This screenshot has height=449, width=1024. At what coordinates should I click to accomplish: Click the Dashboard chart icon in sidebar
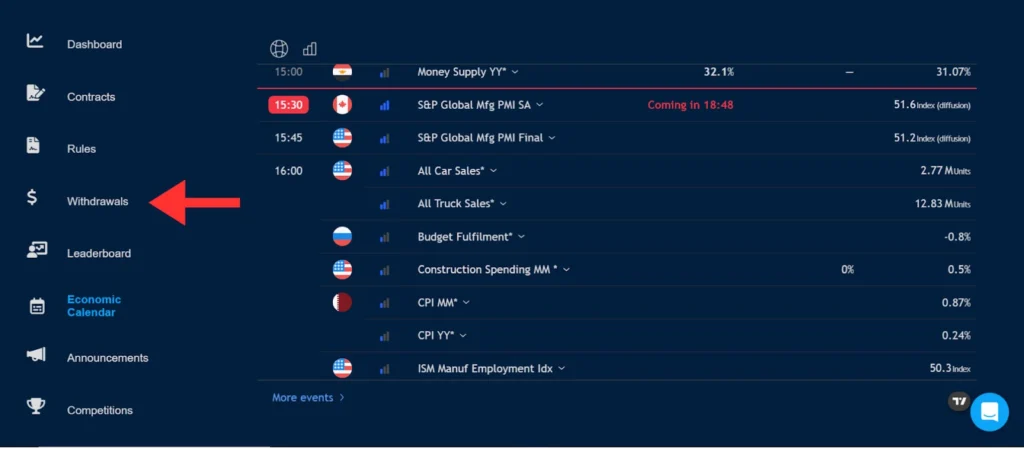point(35,41)
